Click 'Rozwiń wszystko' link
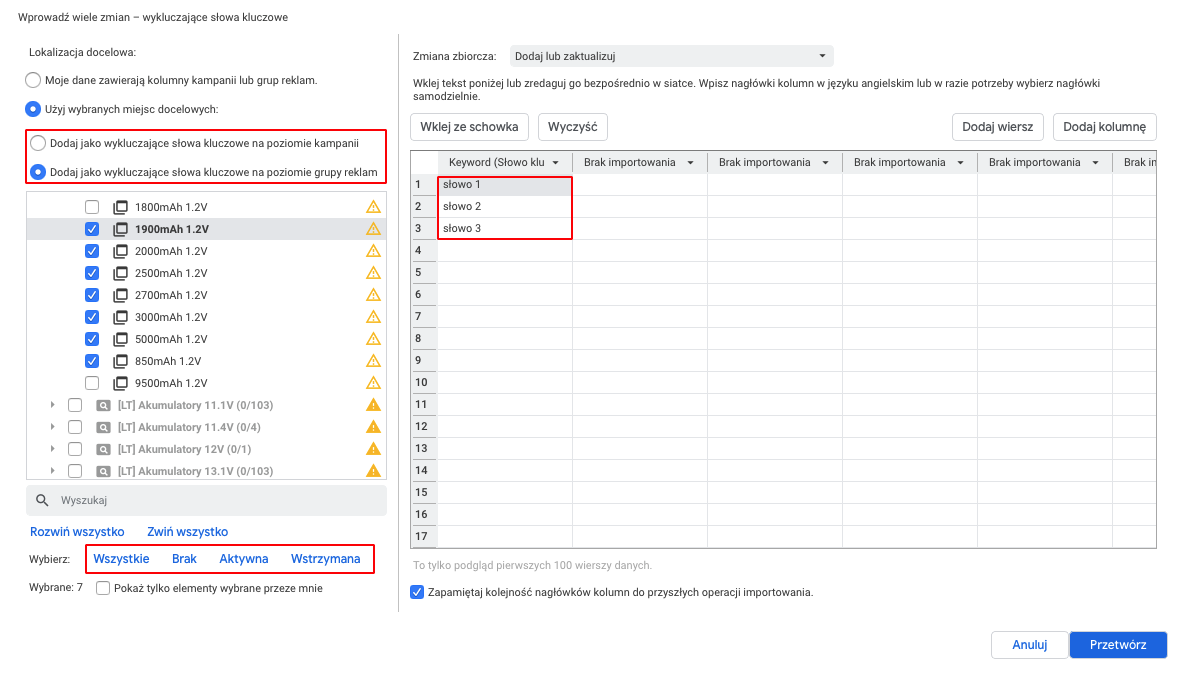 pyautogui.click(x=77, y=532)
